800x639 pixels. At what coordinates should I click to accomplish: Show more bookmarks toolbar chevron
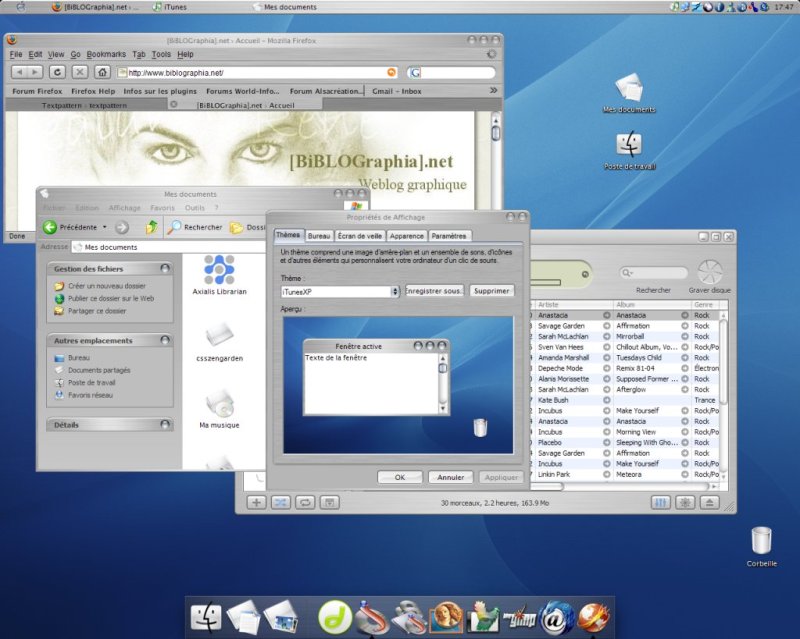pyautogui.click(x=493, y=90)
